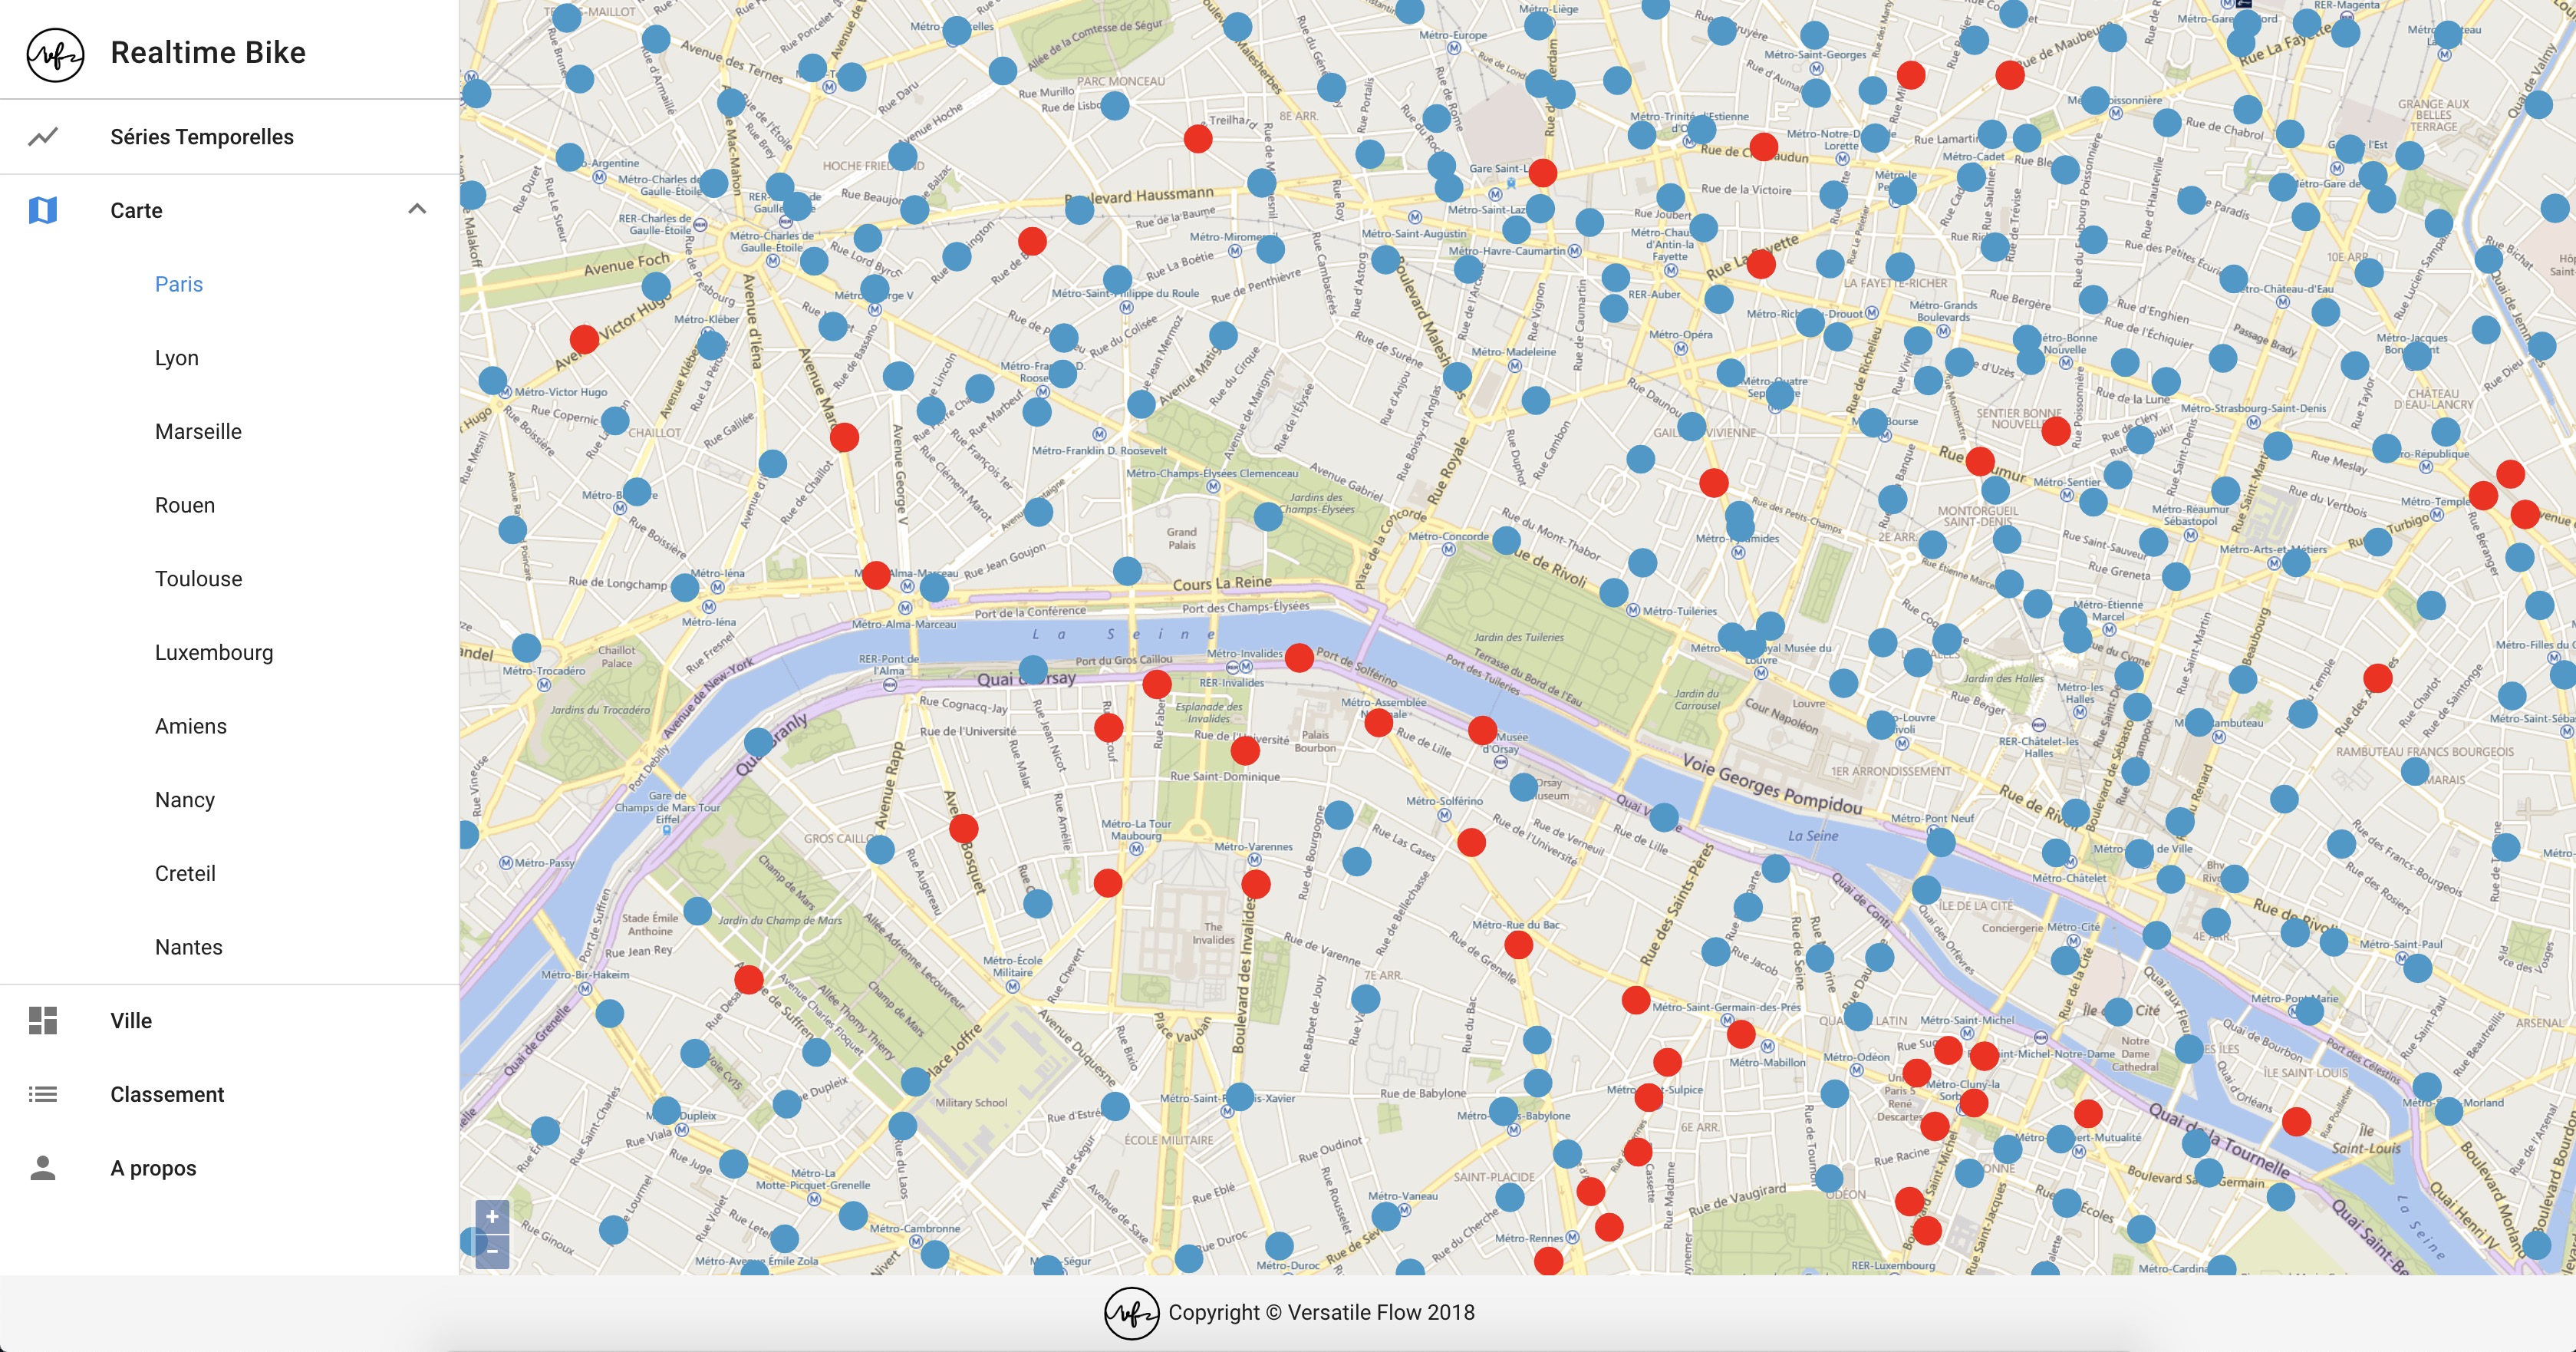Click the Ville dashboard icon
2576x1352 pixels.
coord(43,1020)
